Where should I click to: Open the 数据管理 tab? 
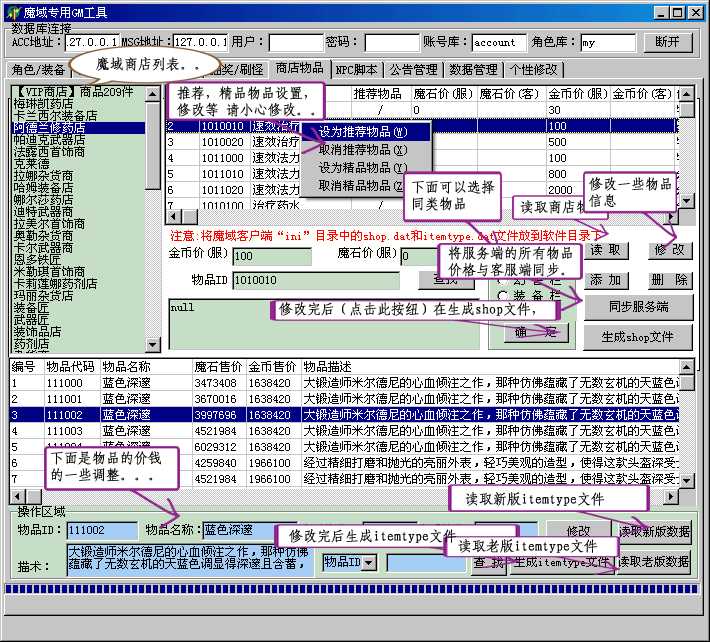(473, 70)
